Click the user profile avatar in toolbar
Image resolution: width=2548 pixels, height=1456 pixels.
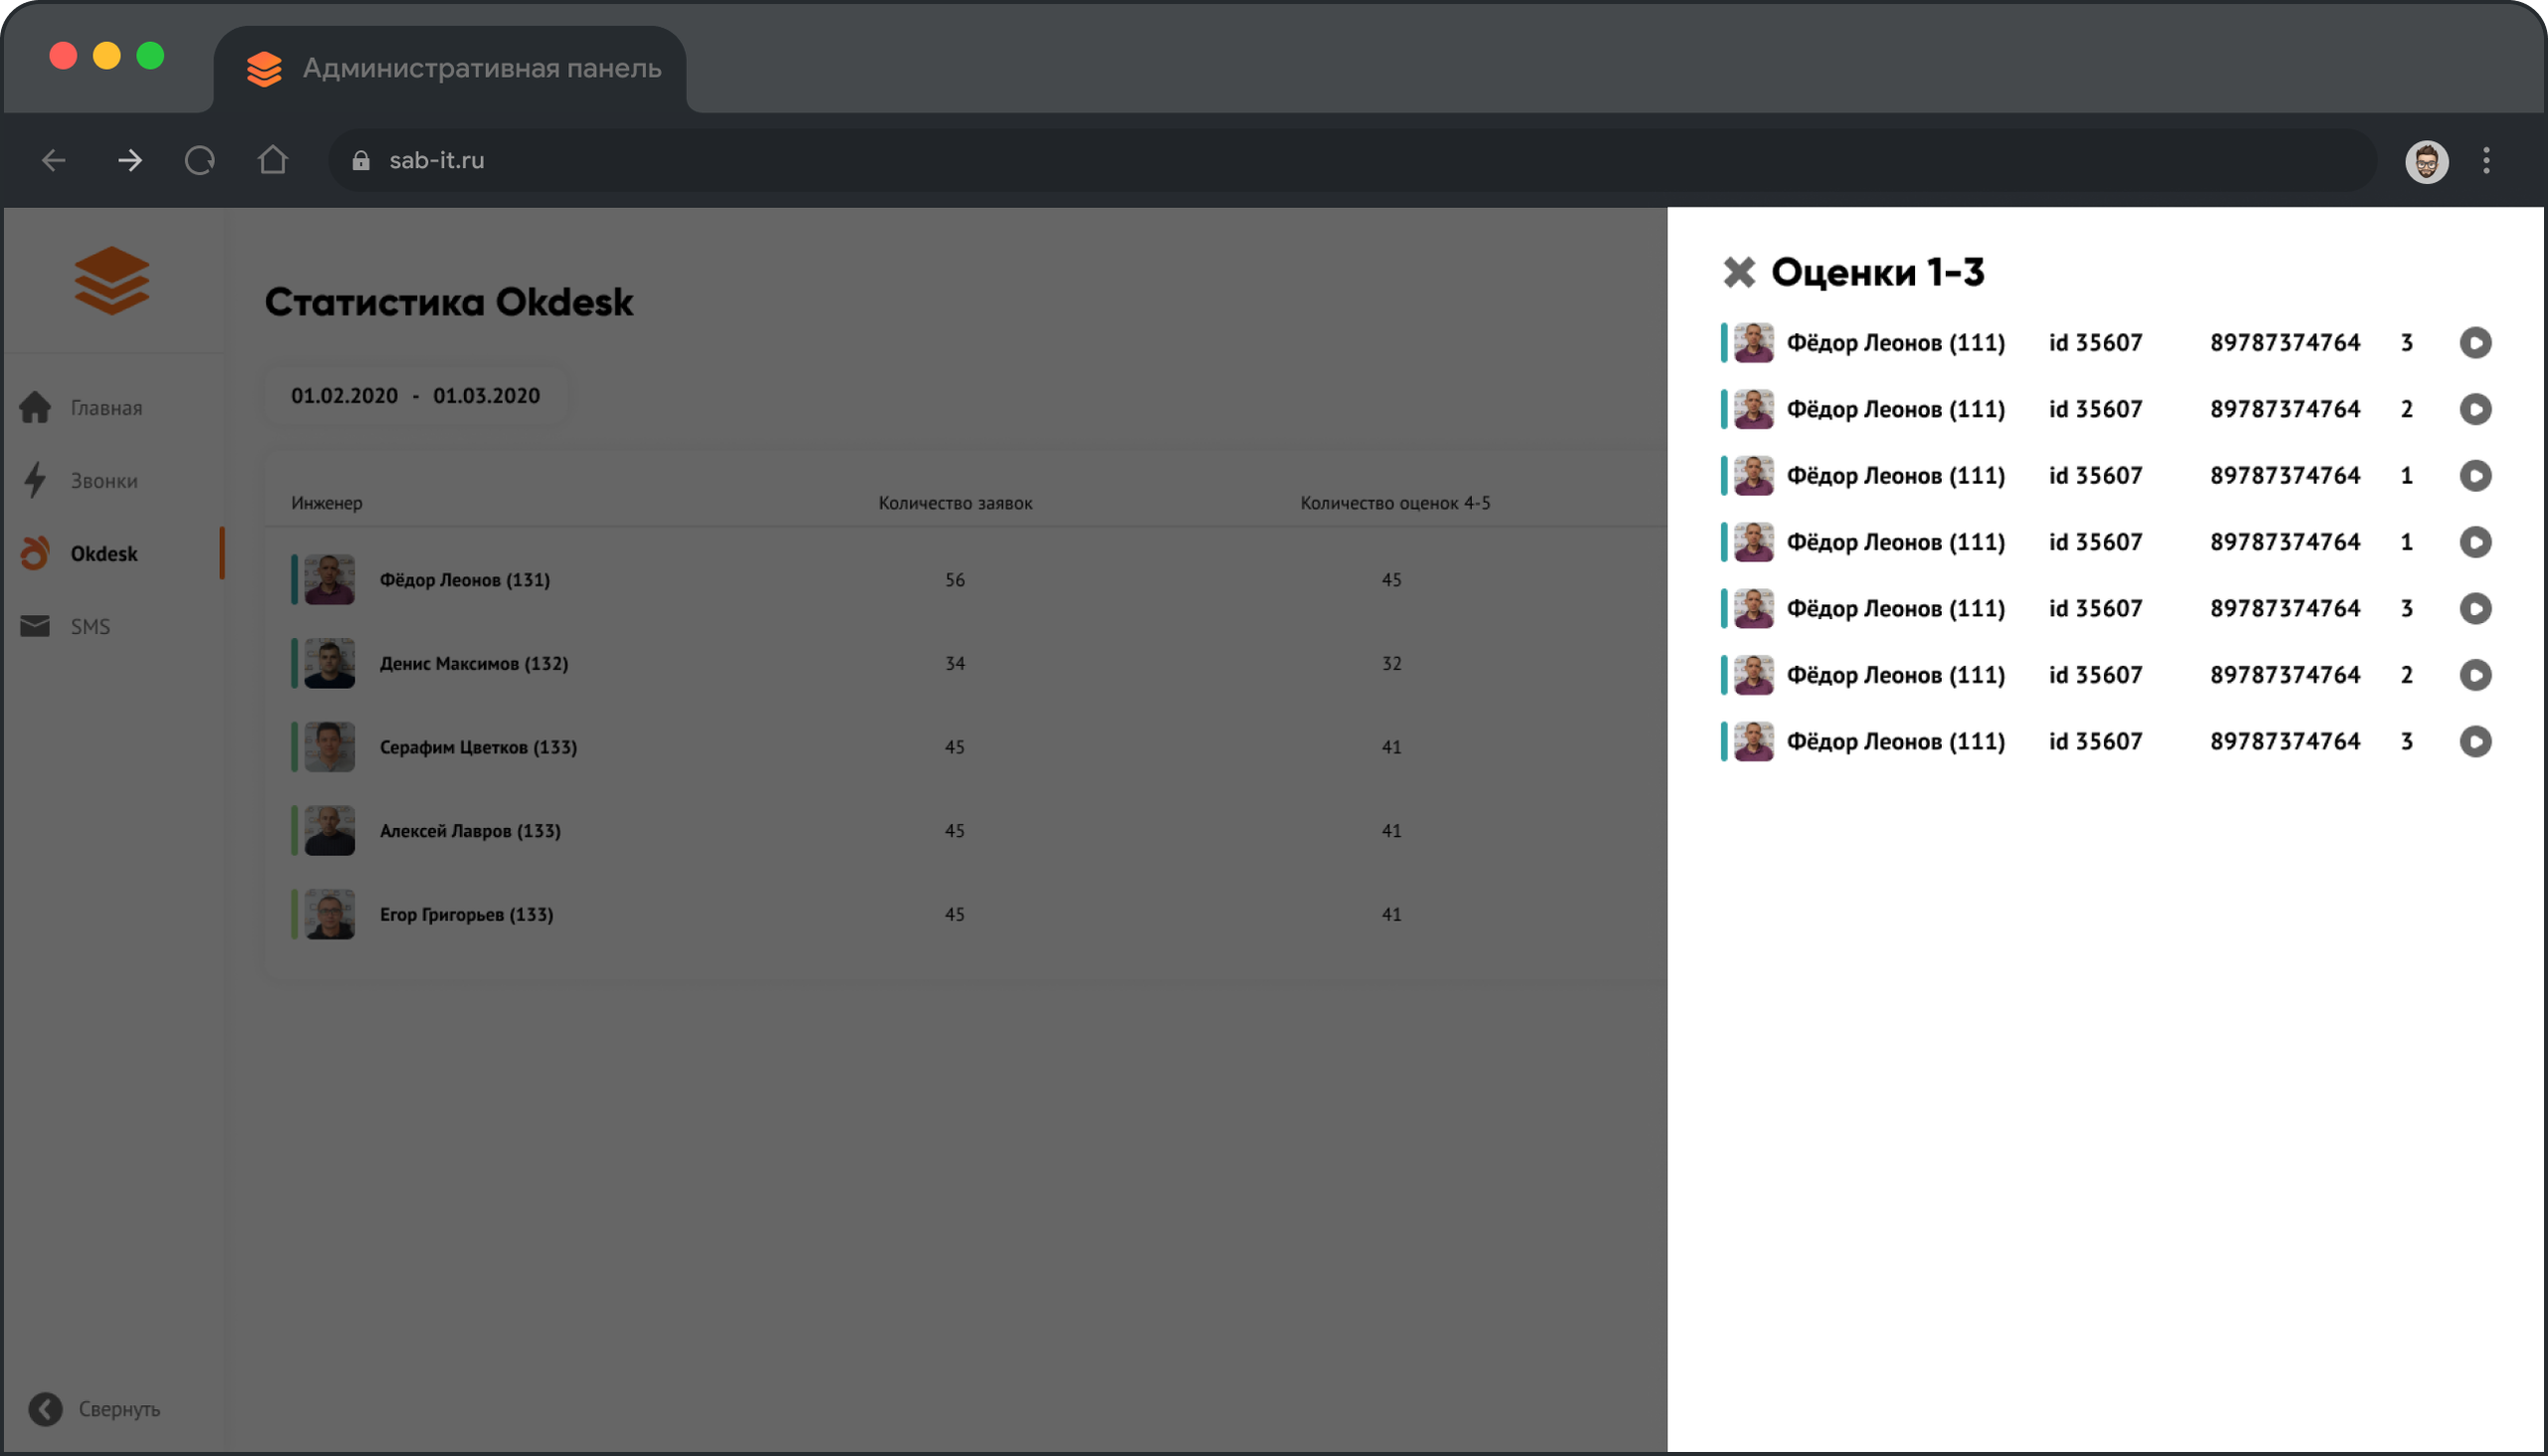[2426, 161]
